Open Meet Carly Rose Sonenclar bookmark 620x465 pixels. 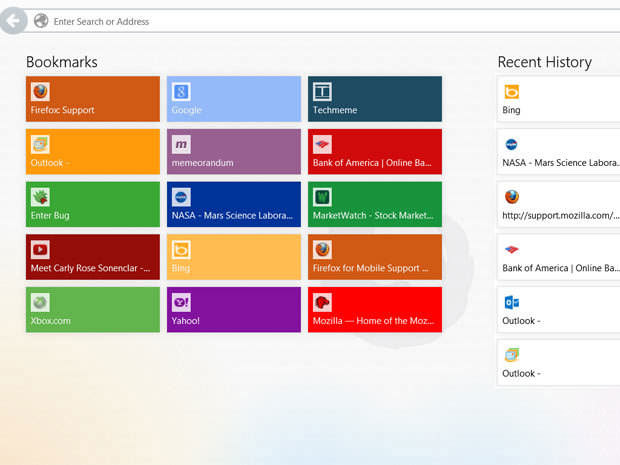pos(92,257)
